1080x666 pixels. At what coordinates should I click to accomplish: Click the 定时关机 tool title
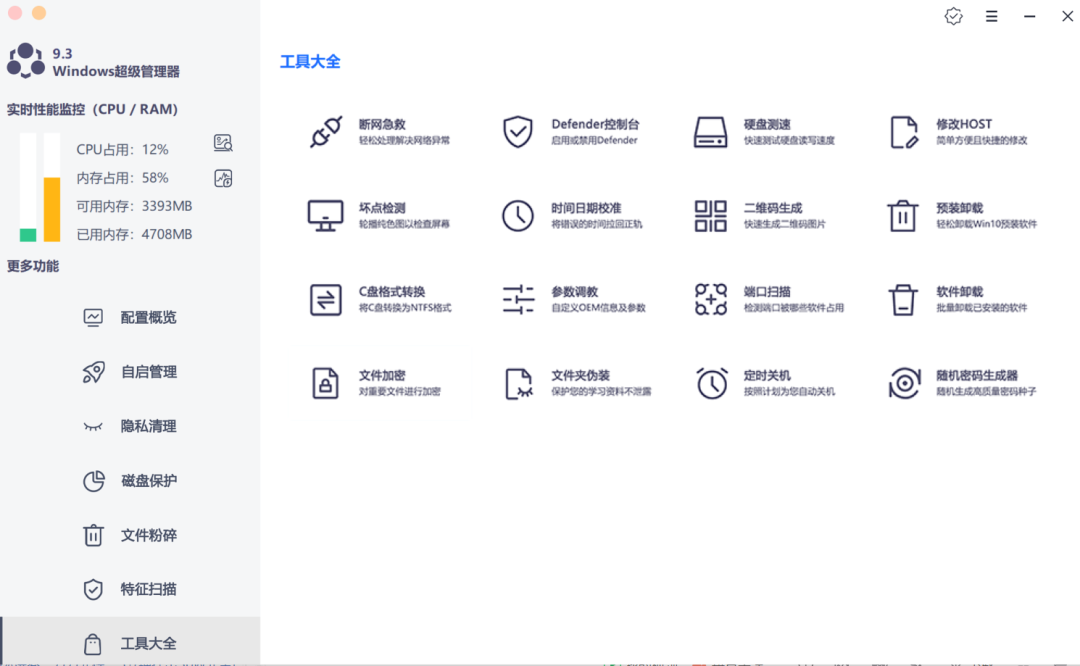(x=767, y=375)
